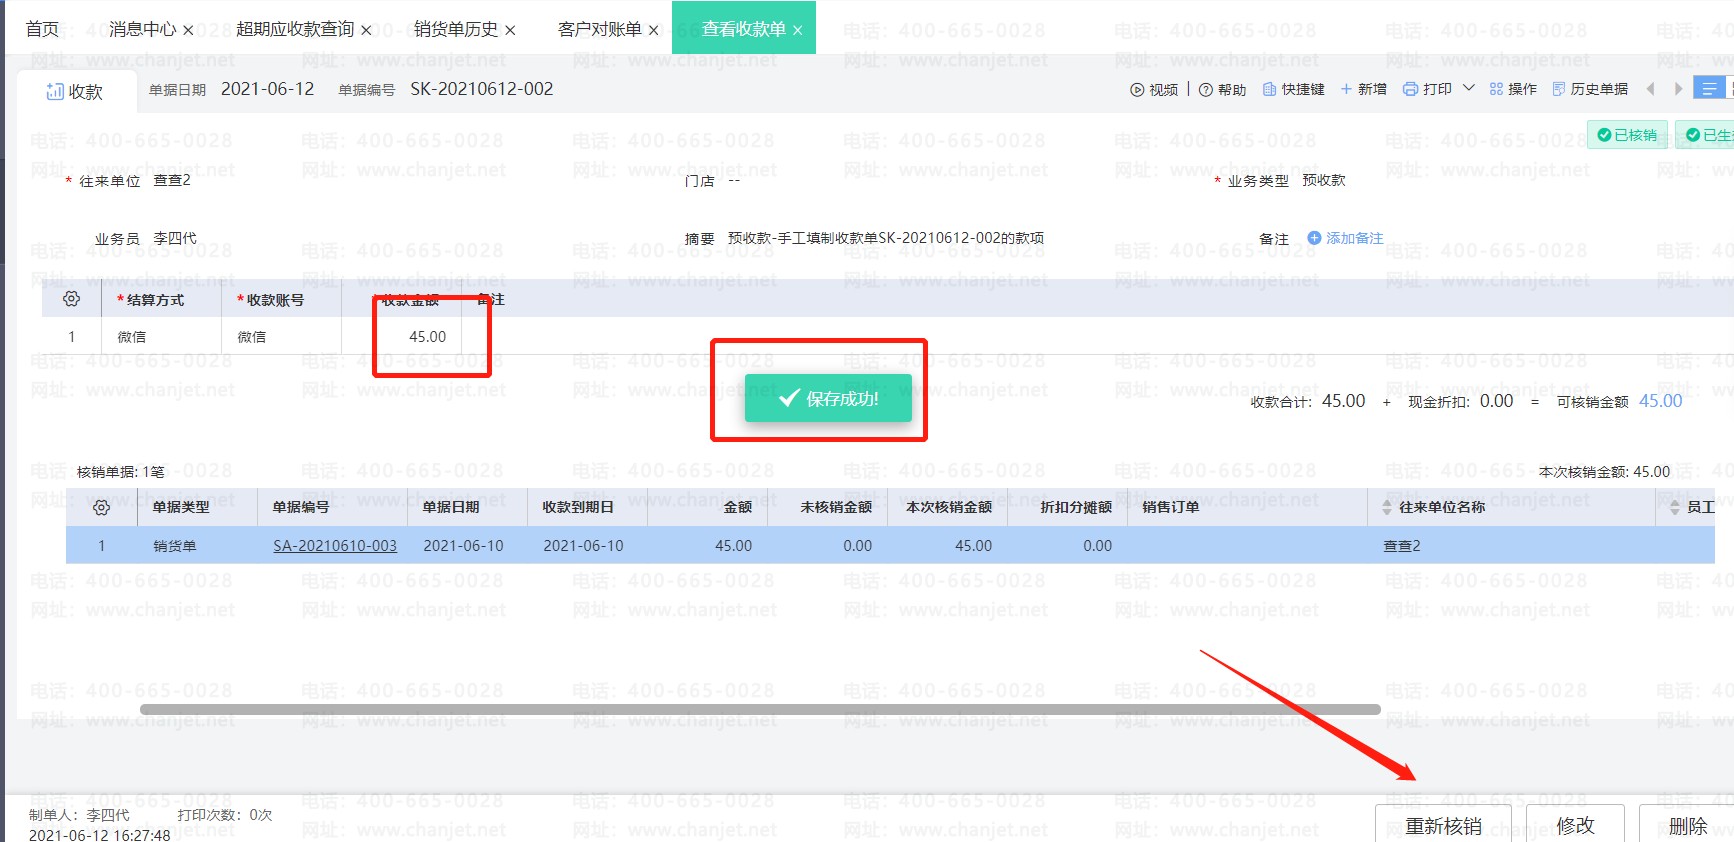Open the 视频 video tutorial icon

1137,90
